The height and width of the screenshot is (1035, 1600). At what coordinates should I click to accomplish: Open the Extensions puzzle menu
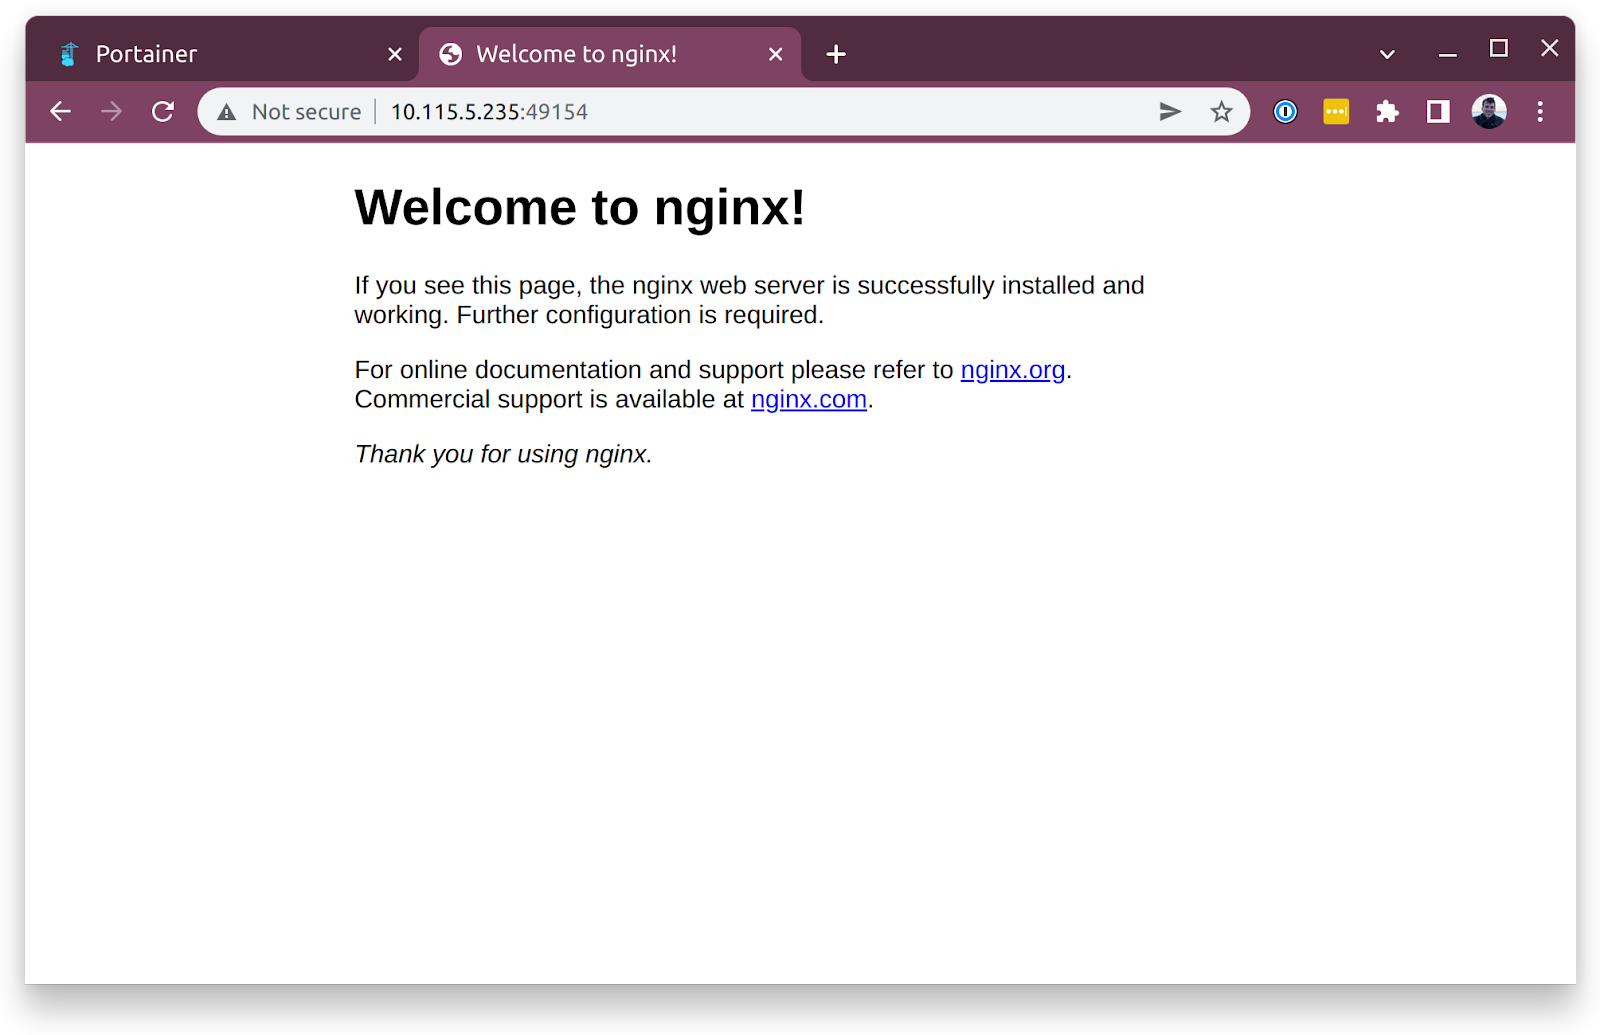1387,111
